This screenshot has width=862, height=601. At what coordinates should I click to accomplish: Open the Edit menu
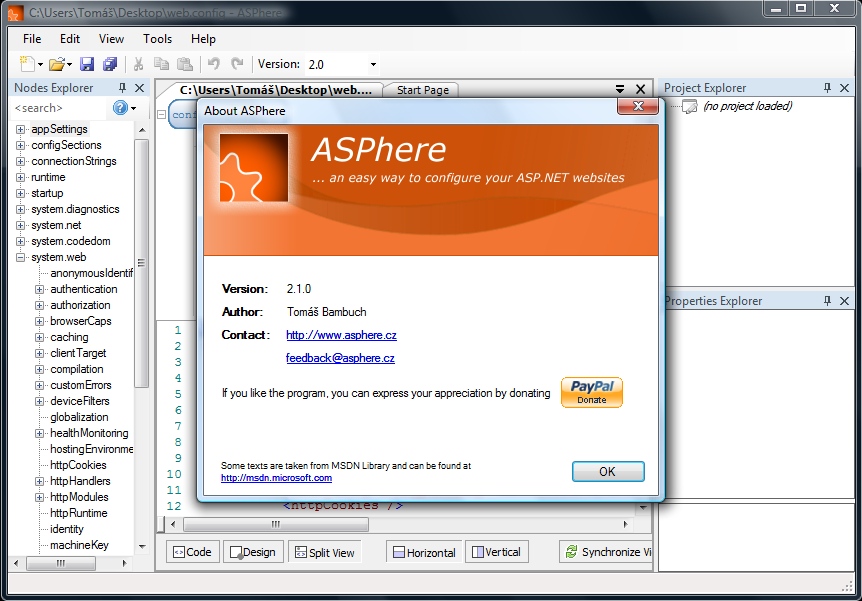pyautogui.click(x=70, y=38)
